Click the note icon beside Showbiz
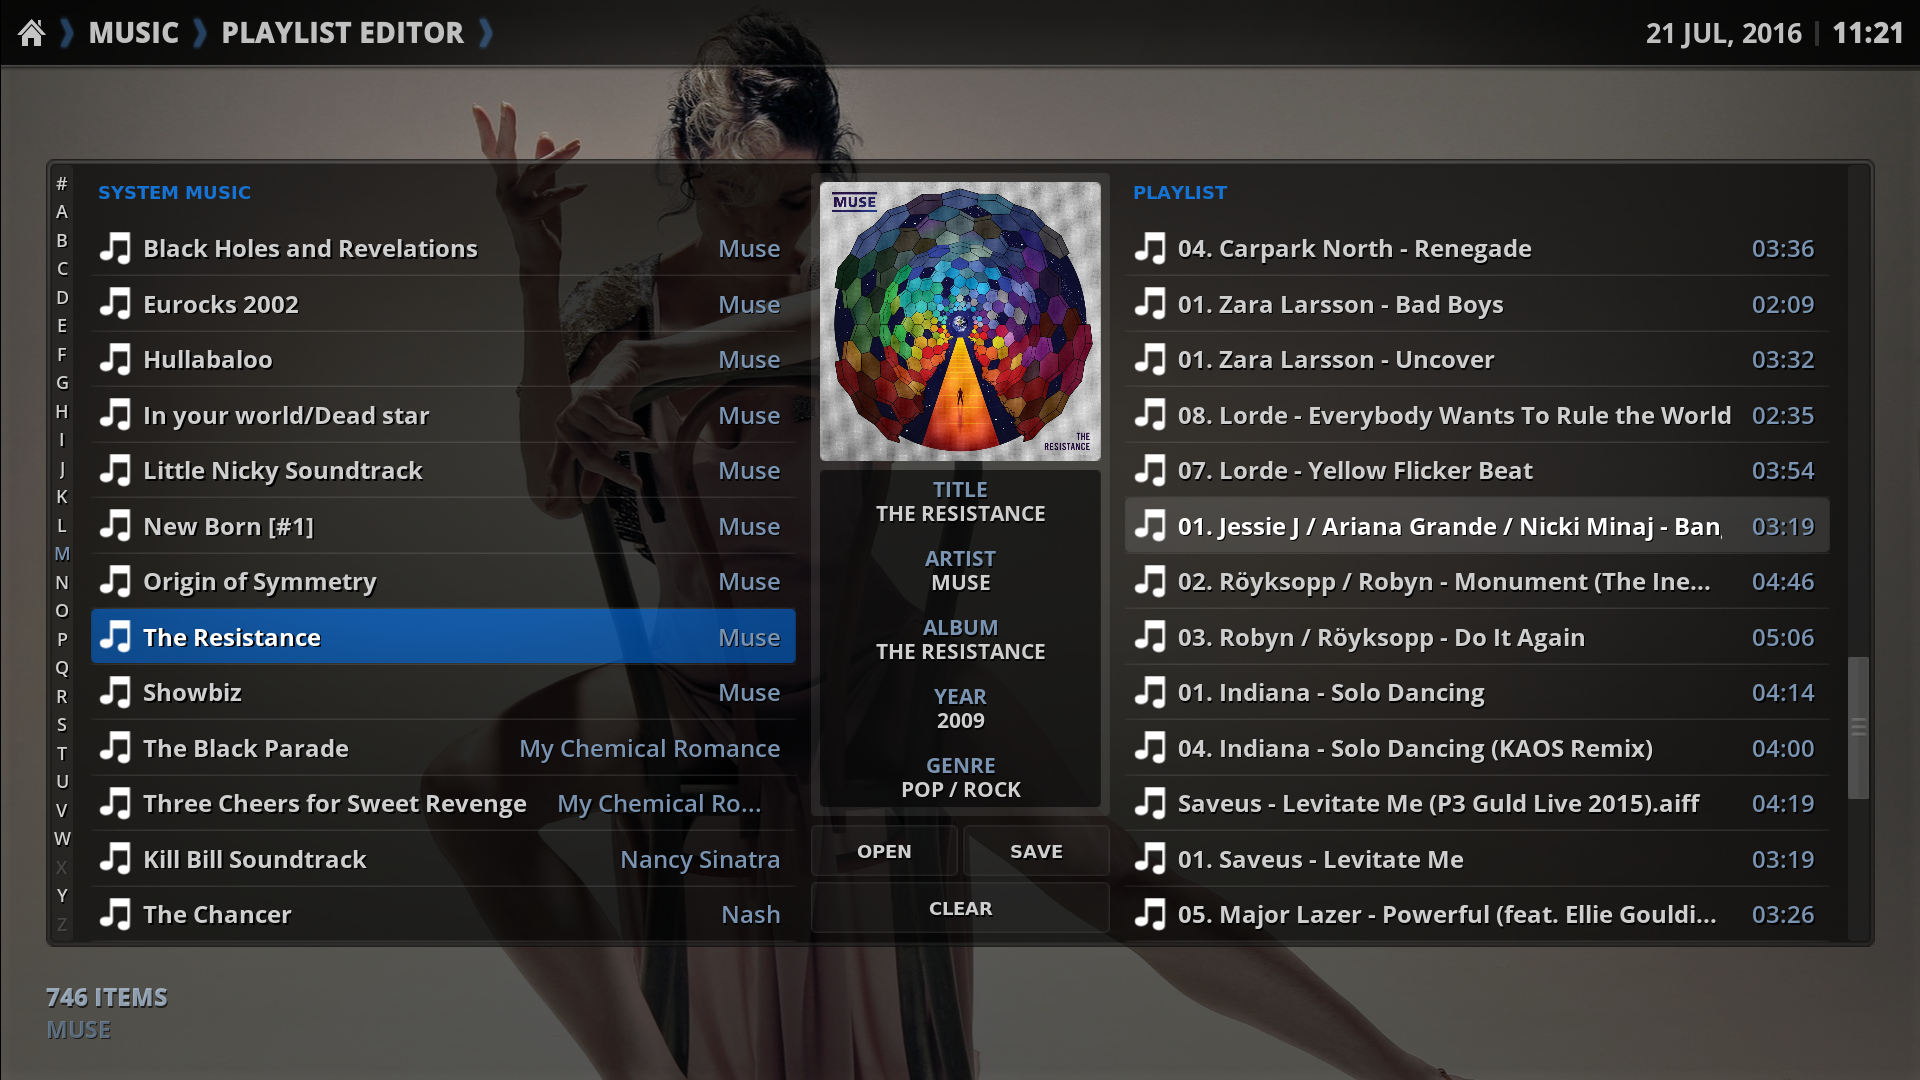1920x1080 pixels. [x=115, y=692]
